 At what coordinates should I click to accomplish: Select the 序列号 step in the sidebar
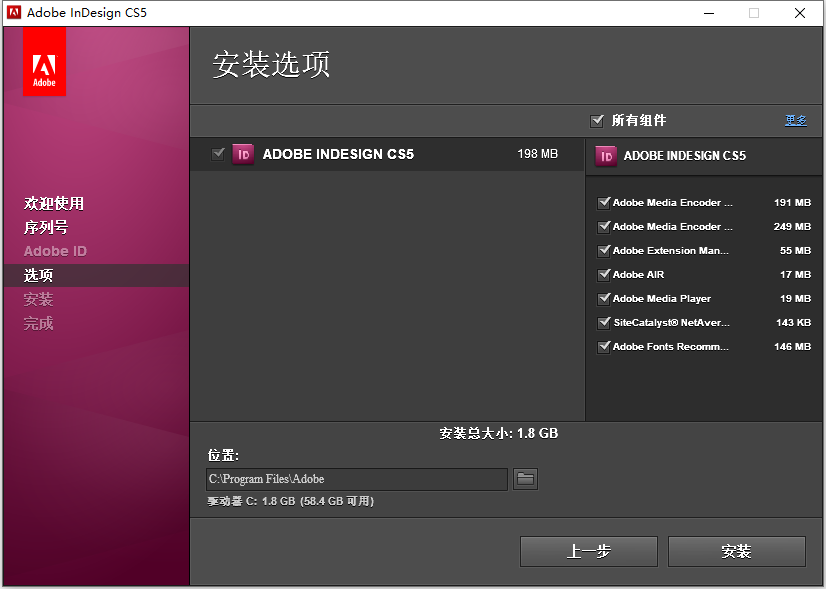pyautogui.click(x=46, y=228)
